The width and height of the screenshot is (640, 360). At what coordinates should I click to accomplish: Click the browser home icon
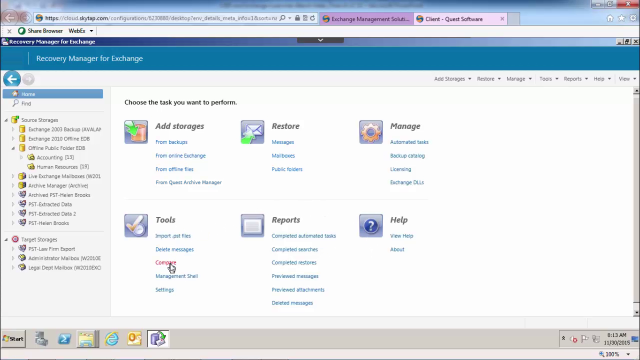coord(610,18)
